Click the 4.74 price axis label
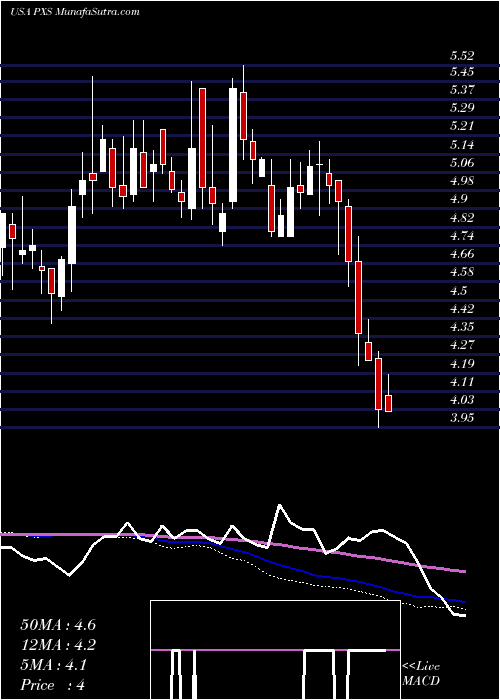The width and height of the screenshot is (500, 700). point(462,236)
